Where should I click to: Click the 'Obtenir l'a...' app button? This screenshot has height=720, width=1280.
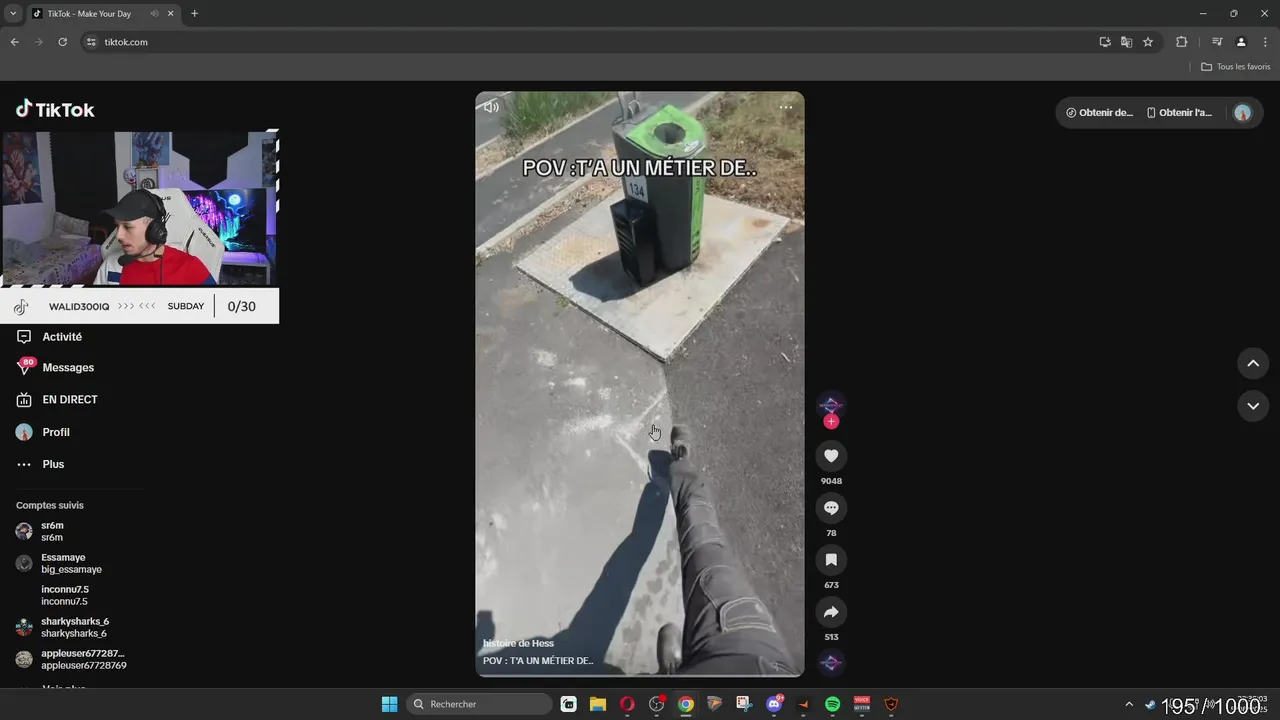(x=1179, y=113)
